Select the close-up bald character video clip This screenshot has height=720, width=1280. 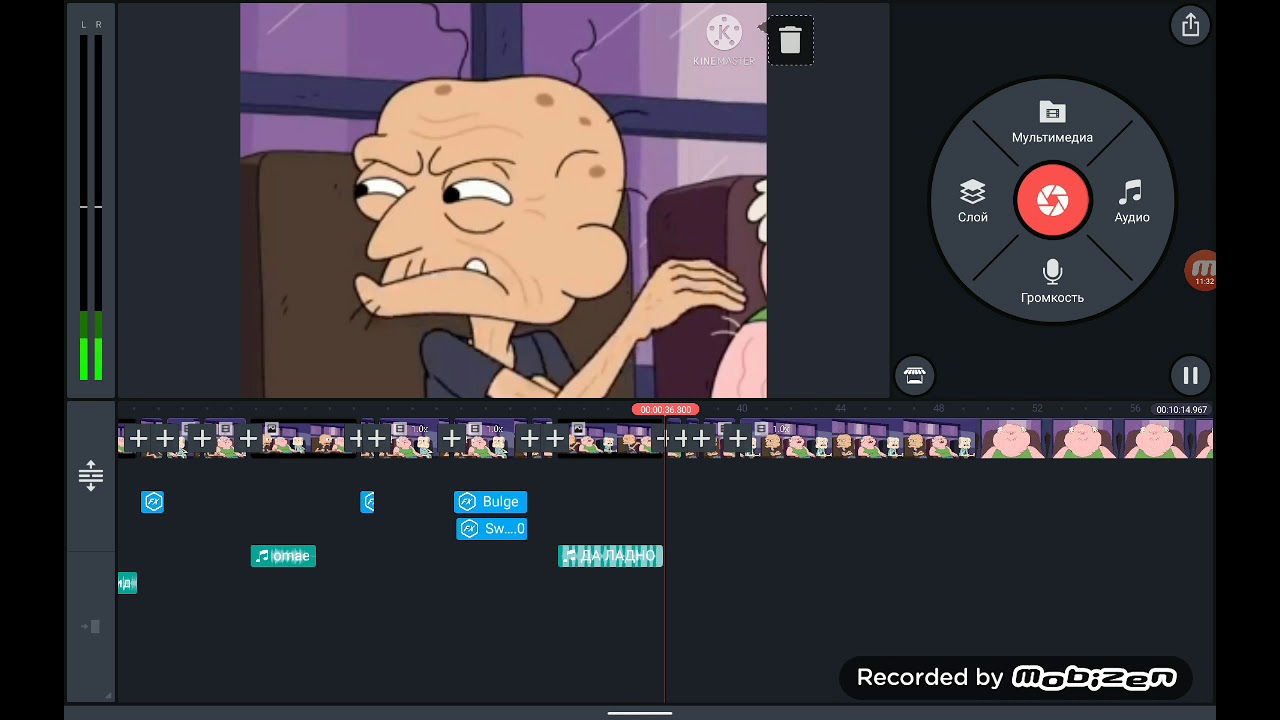point(1096,439)
